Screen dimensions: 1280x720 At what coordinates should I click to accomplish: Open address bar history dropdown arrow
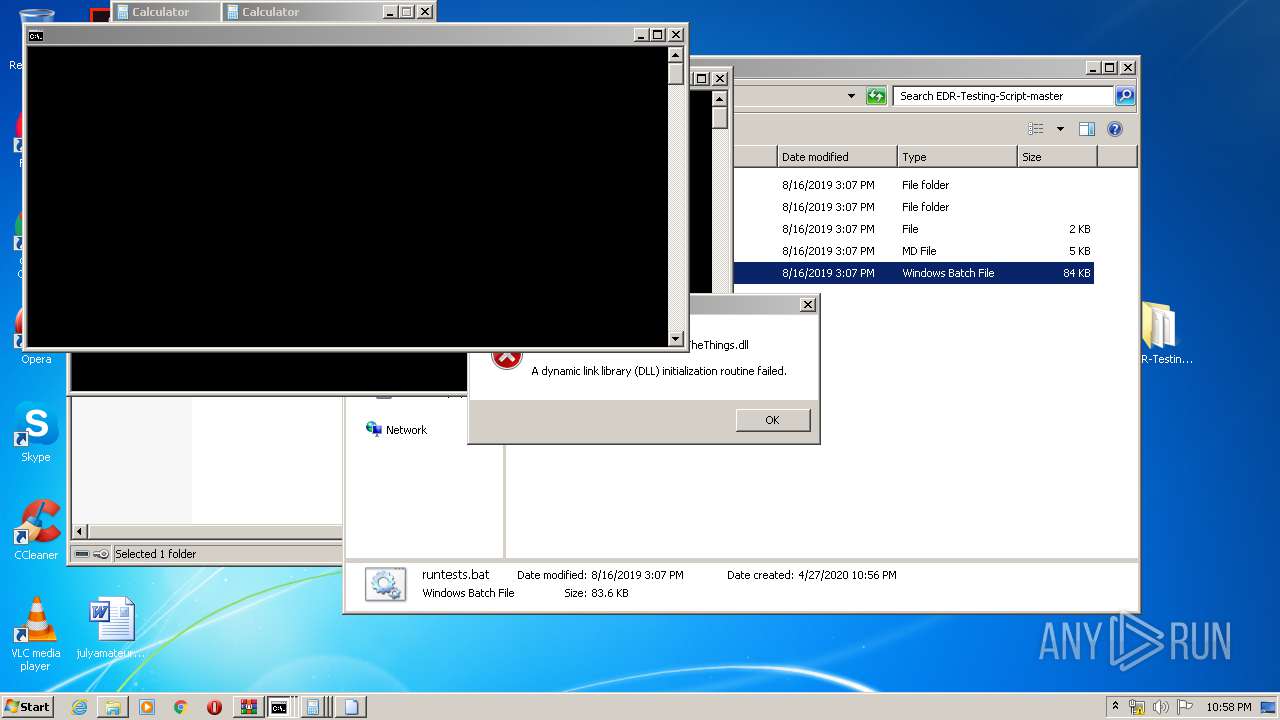(x=851, y=96)
